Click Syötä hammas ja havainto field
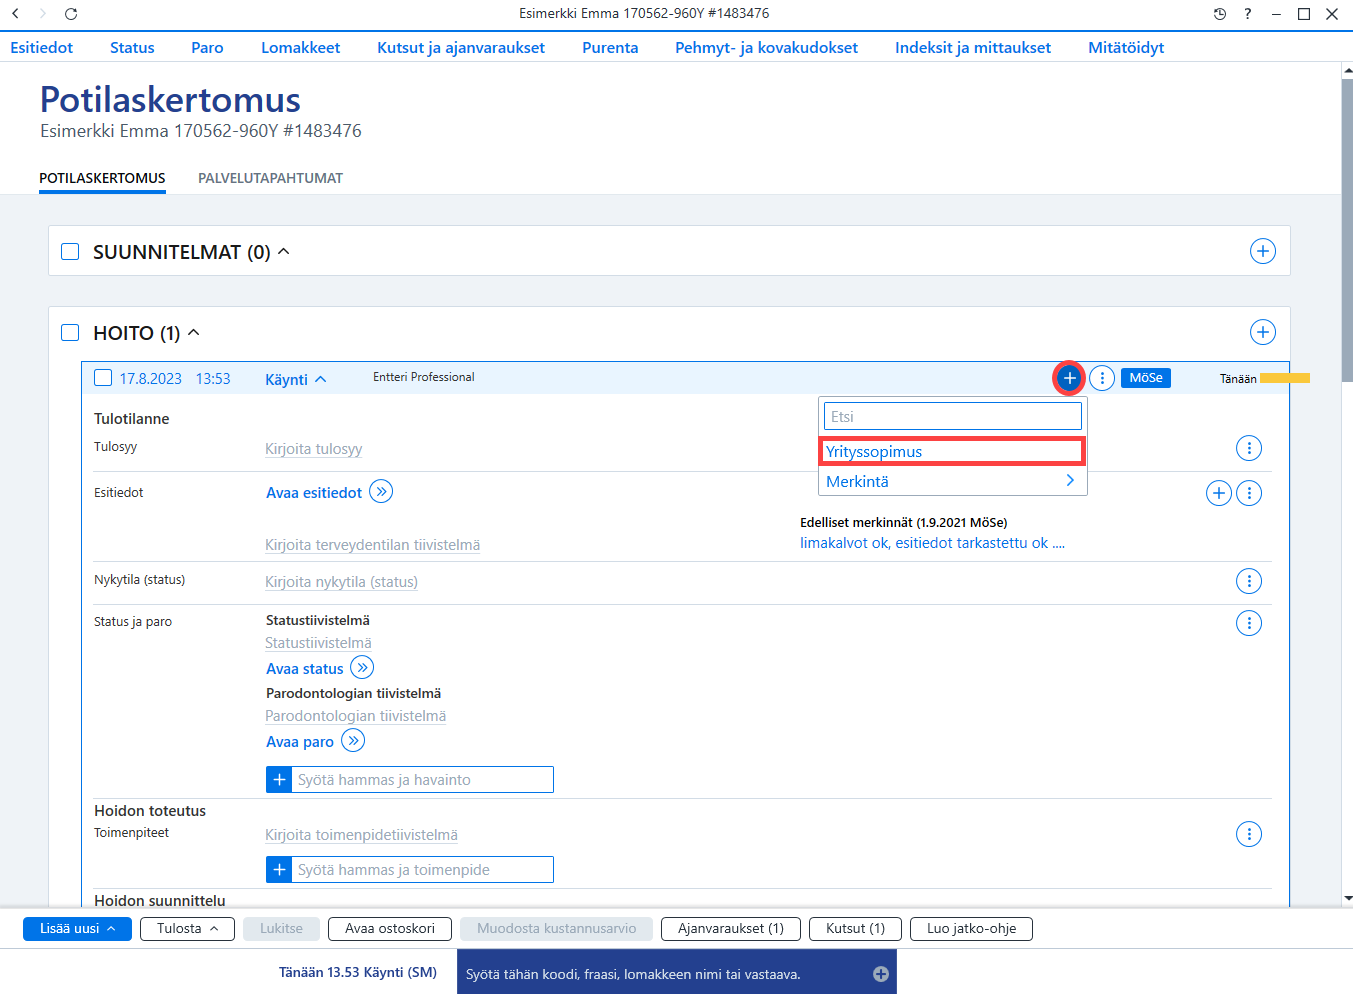 click(x=422, y=780)
